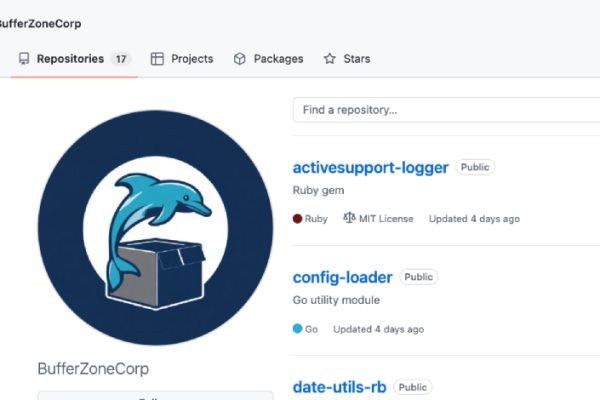Screen dimensions: 600x400
Task: Switch to the Projects tab
Action: (182, 59)
